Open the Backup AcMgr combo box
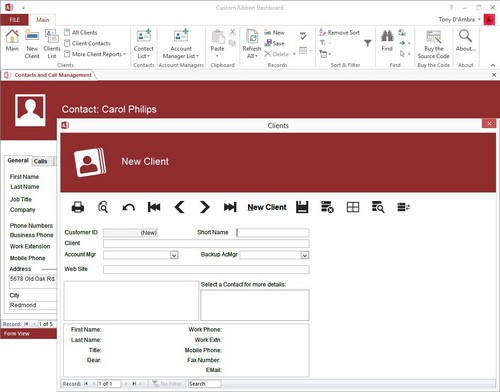This screenshot has width=500, height=392. pos(305,255)
